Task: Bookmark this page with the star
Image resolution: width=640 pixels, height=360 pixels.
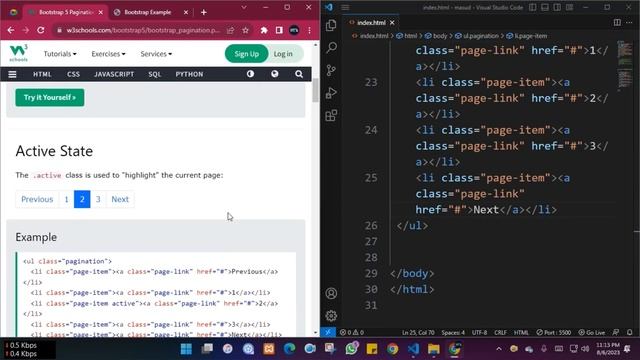Action: 245,30
